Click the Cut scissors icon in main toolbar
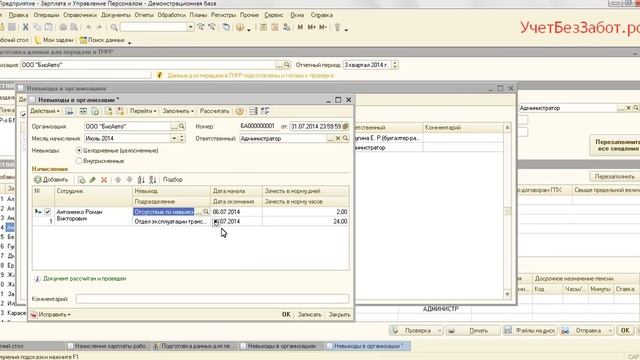 coord(25,27)
